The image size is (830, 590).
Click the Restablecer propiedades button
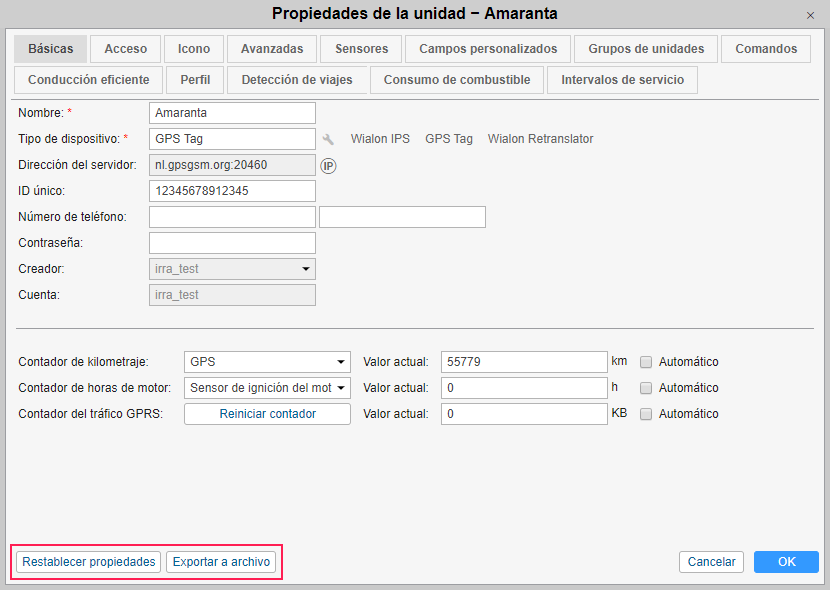(90, 562)
